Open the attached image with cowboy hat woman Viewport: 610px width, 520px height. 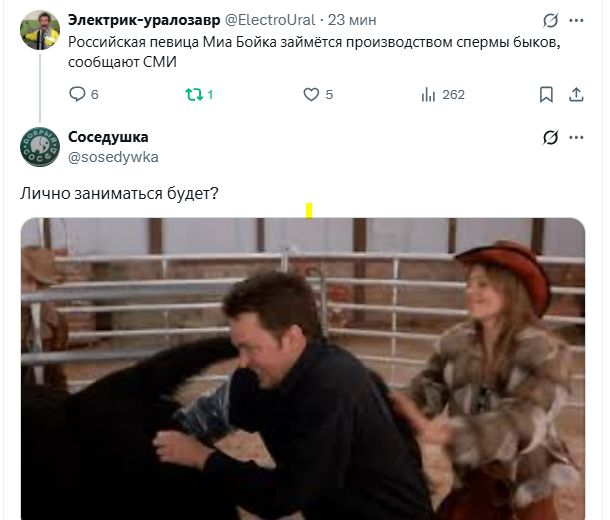tap(303, 369)
